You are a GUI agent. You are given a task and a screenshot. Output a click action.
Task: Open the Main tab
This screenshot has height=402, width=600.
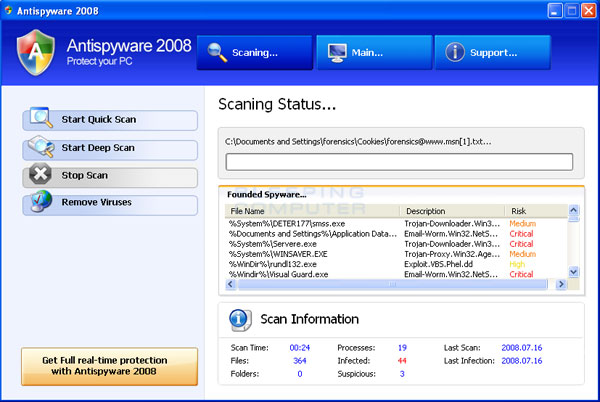[374, 52]
